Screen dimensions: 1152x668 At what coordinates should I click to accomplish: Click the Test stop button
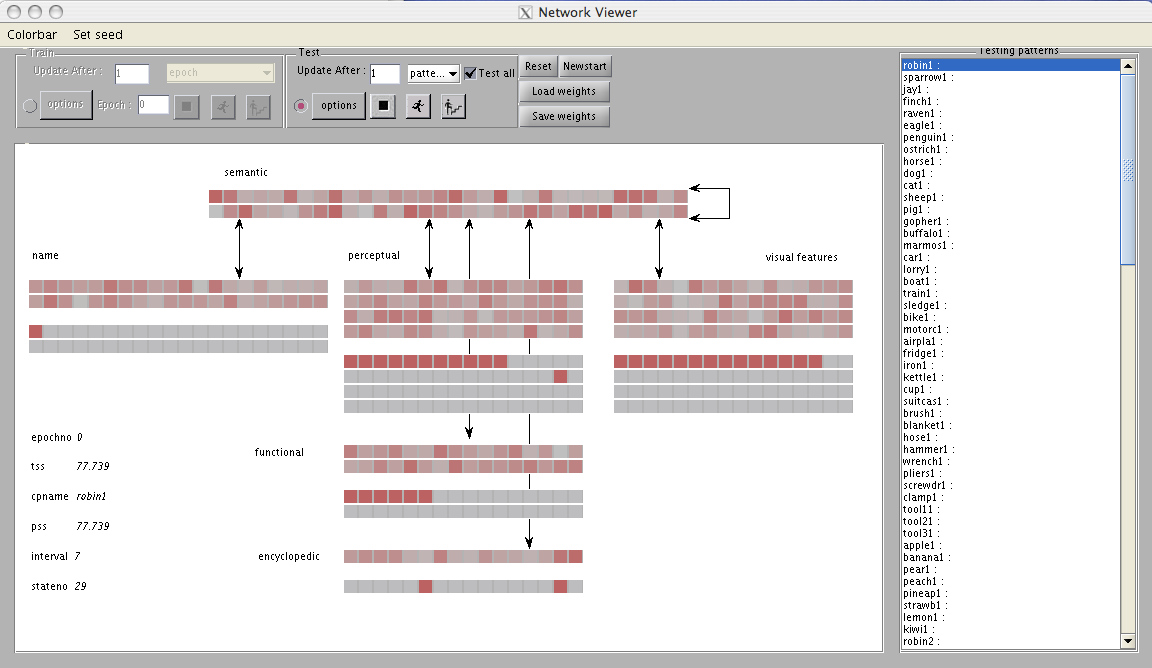point(382,106)
